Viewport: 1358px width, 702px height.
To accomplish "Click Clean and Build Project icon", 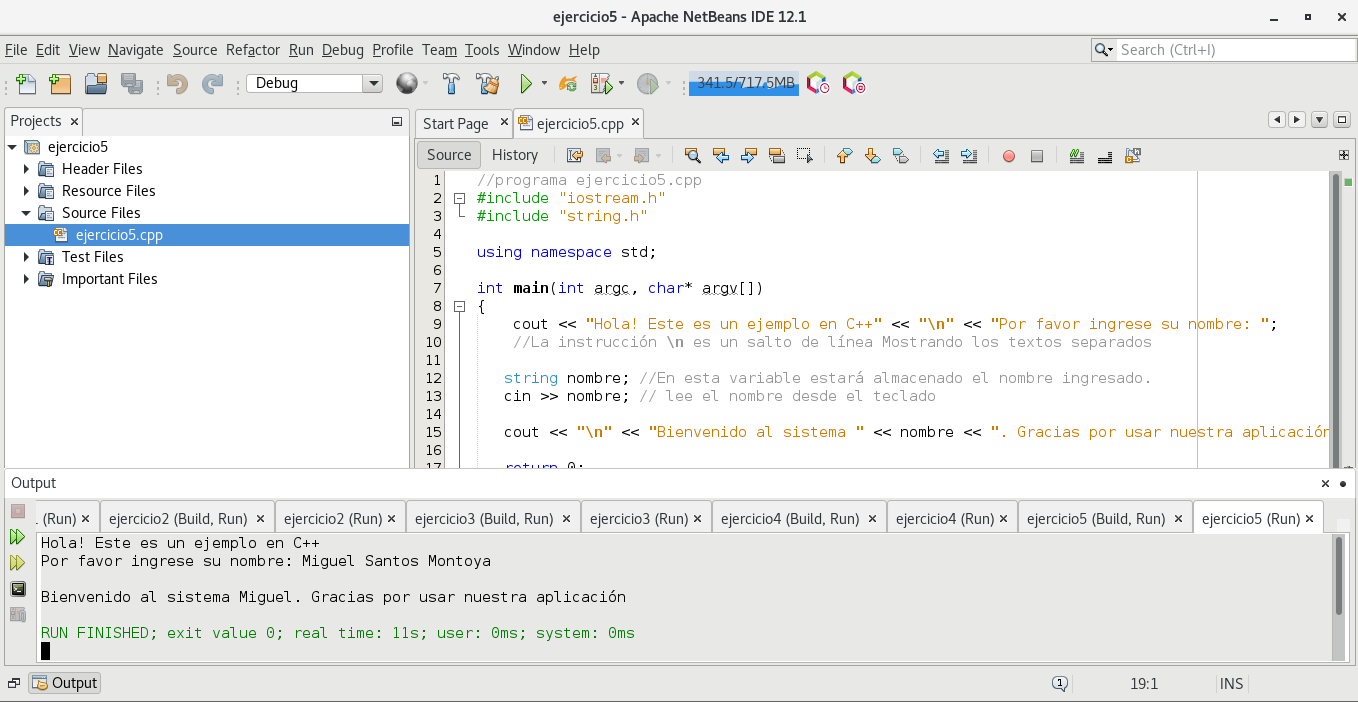I will [x=487, y=84].
